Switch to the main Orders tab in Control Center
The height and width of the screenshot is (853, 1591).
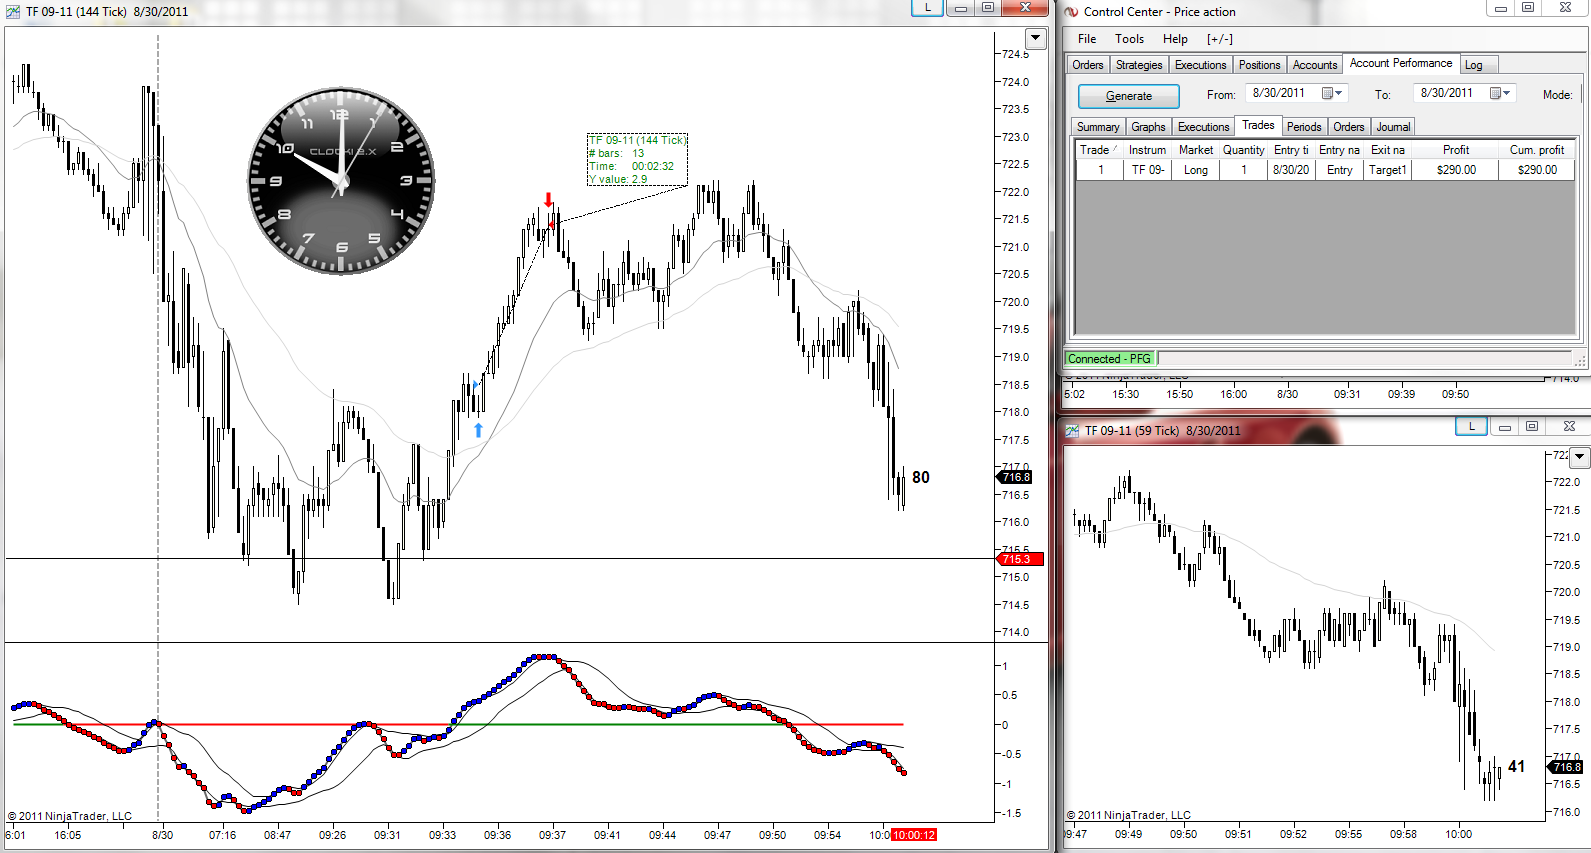tap(1088, 65)
